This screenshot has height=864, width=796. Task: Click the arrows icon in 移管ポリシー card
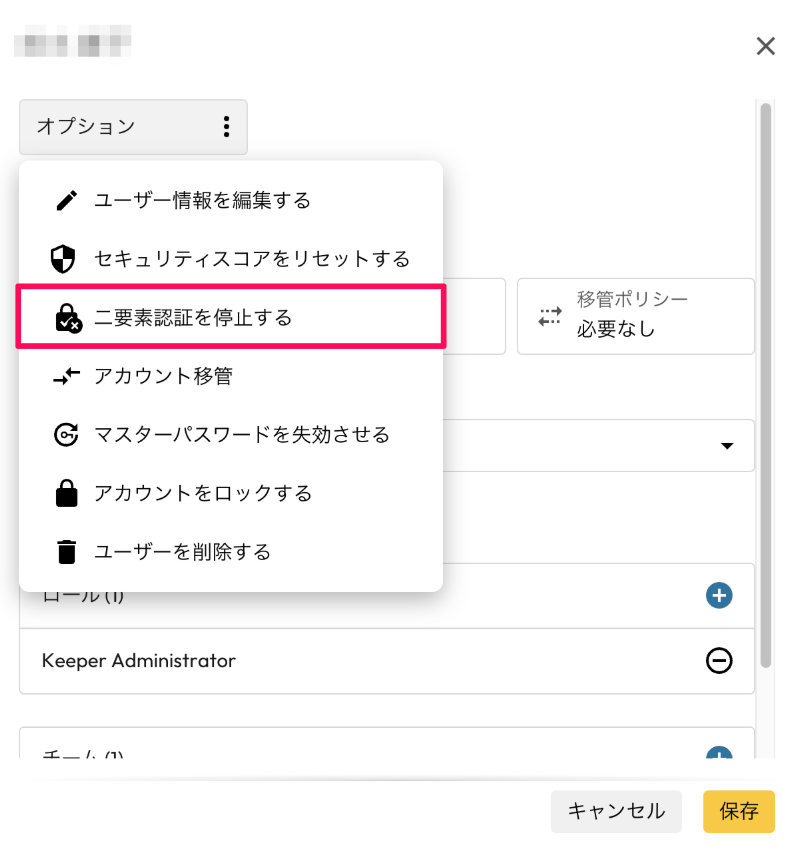[550, 317]
